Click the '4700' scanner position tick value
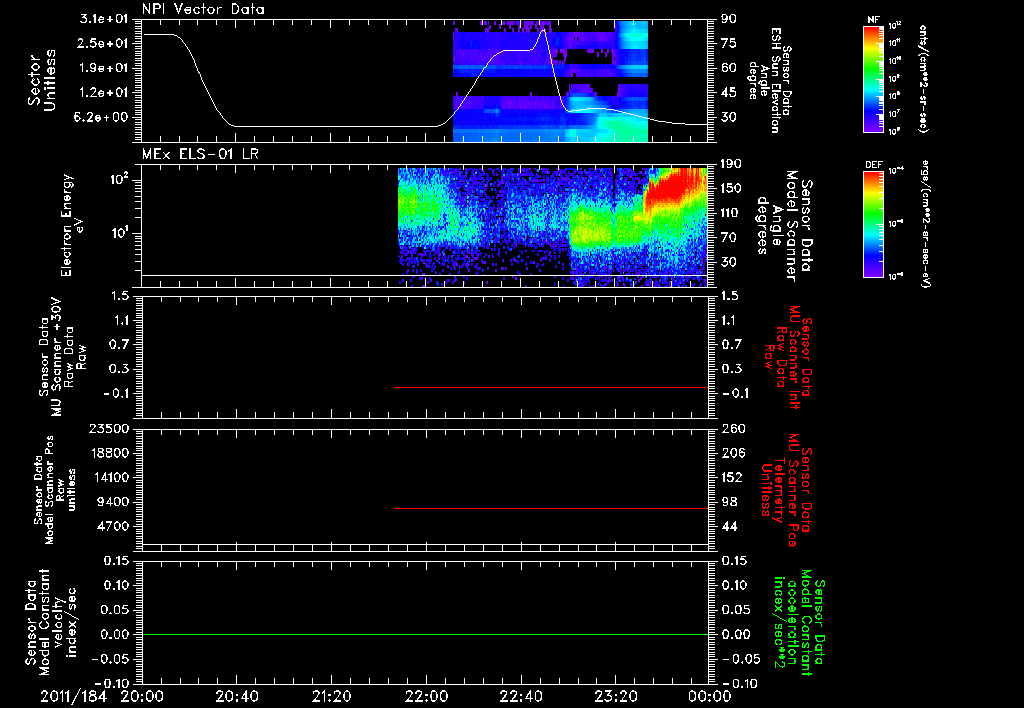 point(114,526)
